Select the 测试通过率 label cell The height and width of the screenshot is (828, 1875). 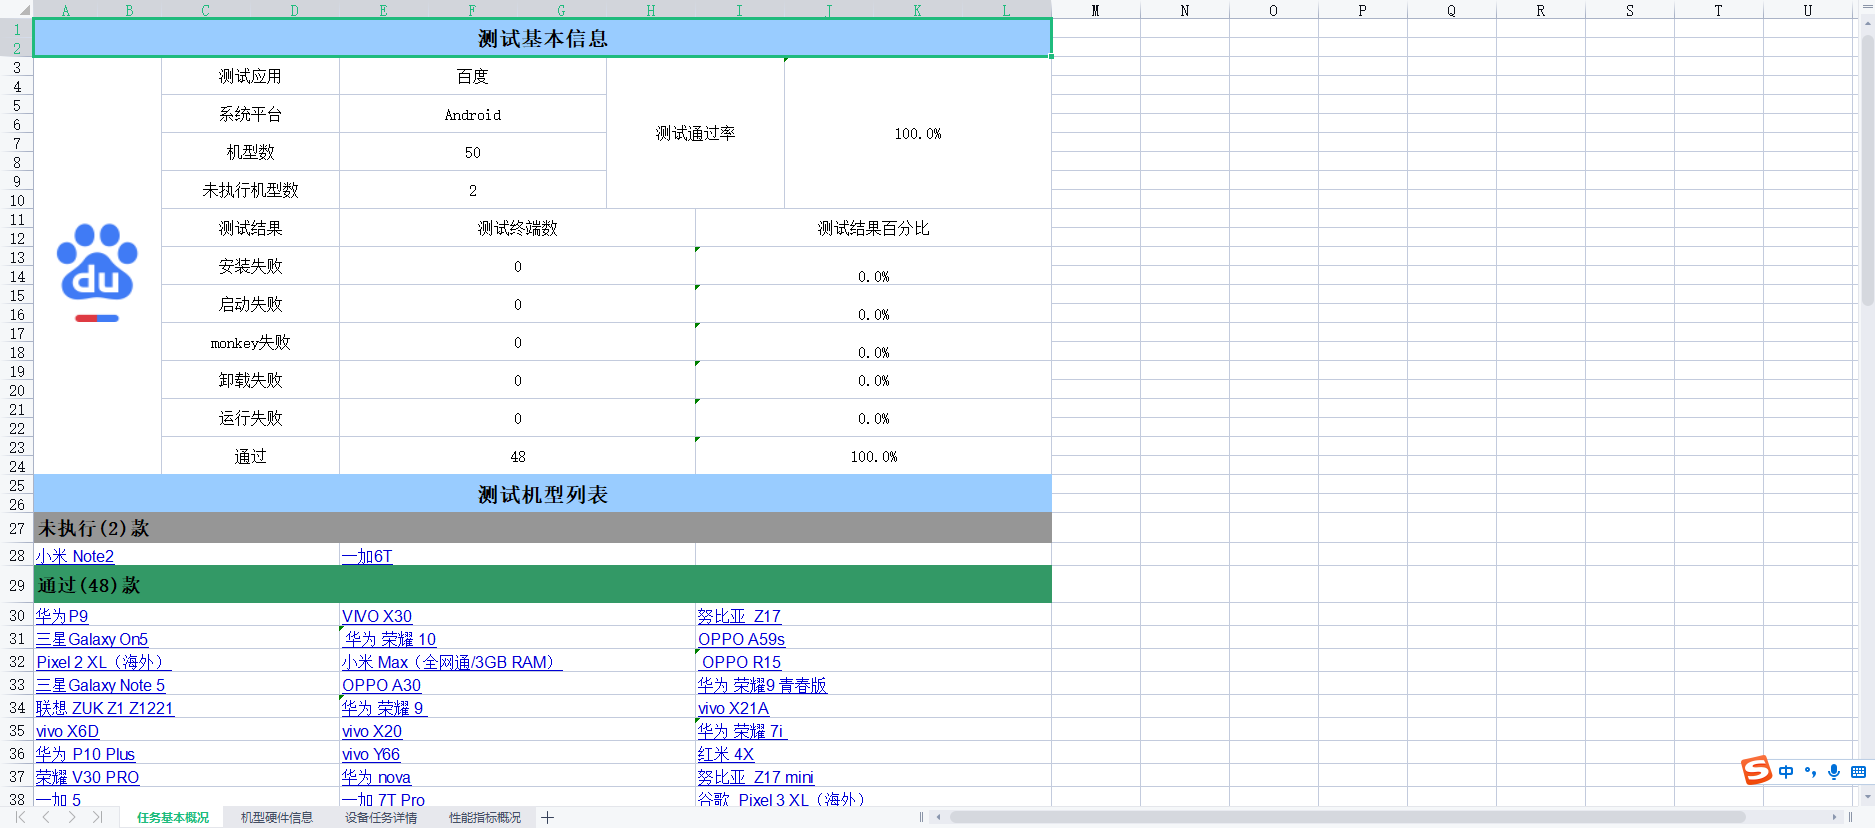[695, 133]
